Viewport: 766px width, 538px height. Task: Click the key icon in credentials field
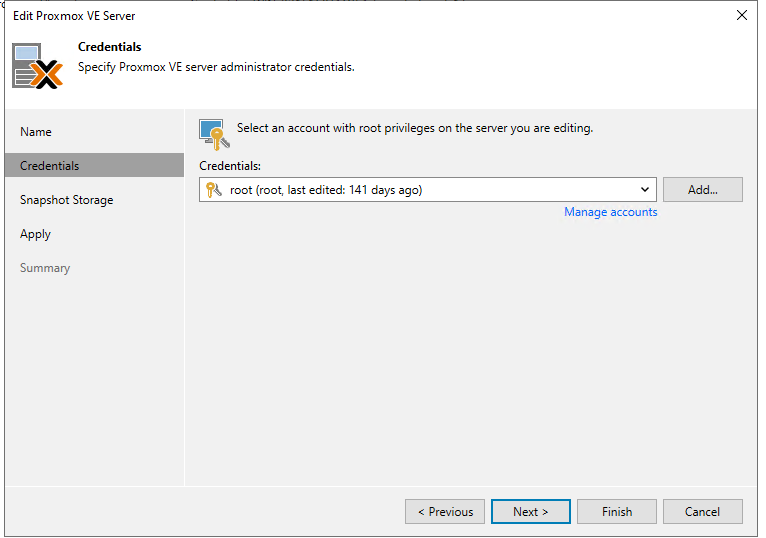213,190
